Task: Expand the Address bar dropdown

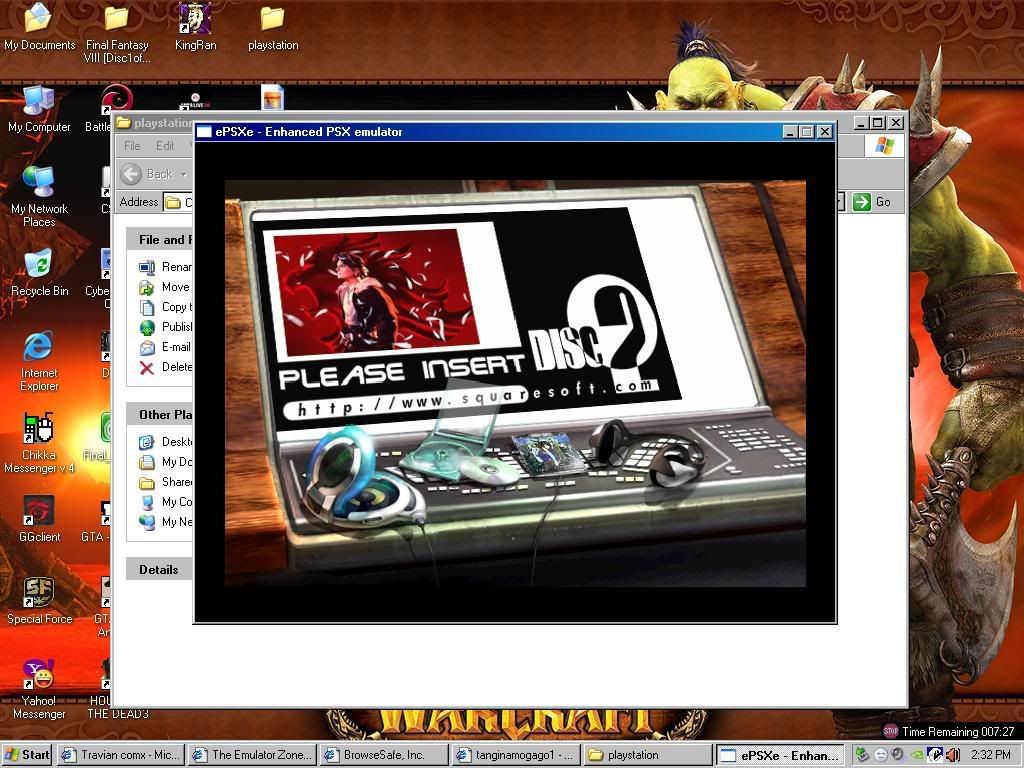Action: coord(841,202)
